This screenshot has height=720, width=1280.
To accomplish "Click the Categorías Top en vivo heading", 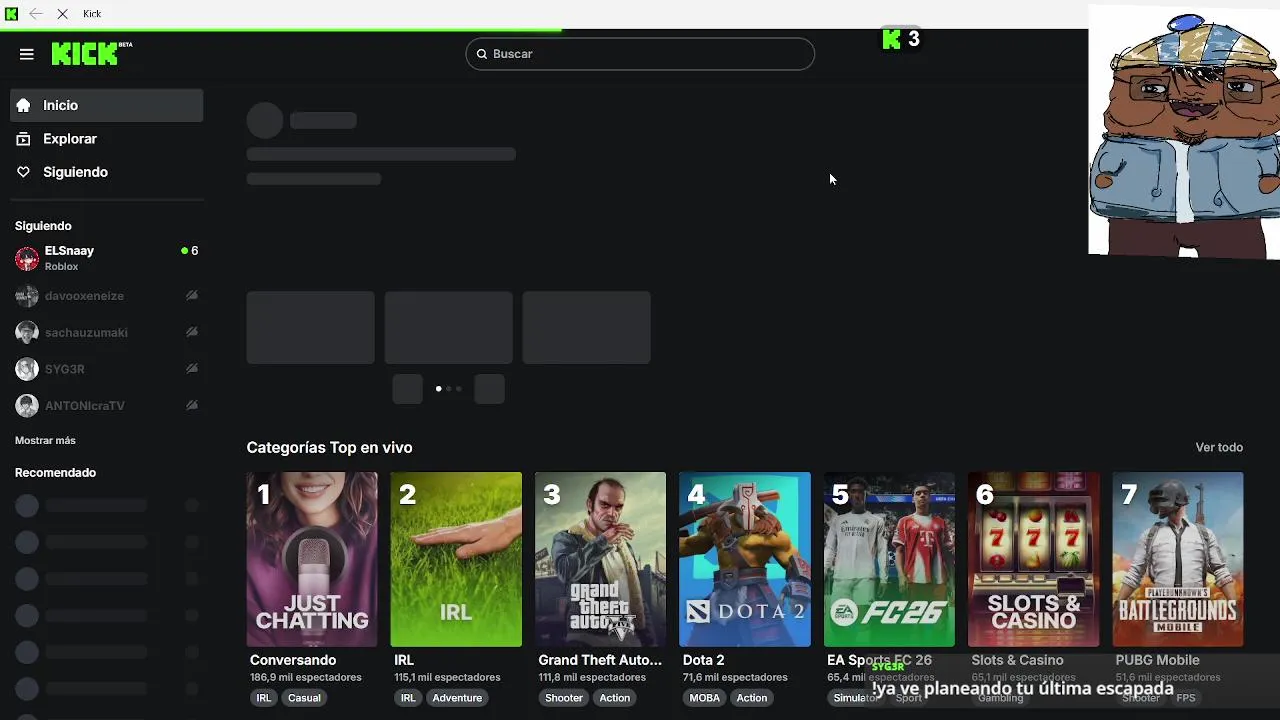I will point(329,447).
